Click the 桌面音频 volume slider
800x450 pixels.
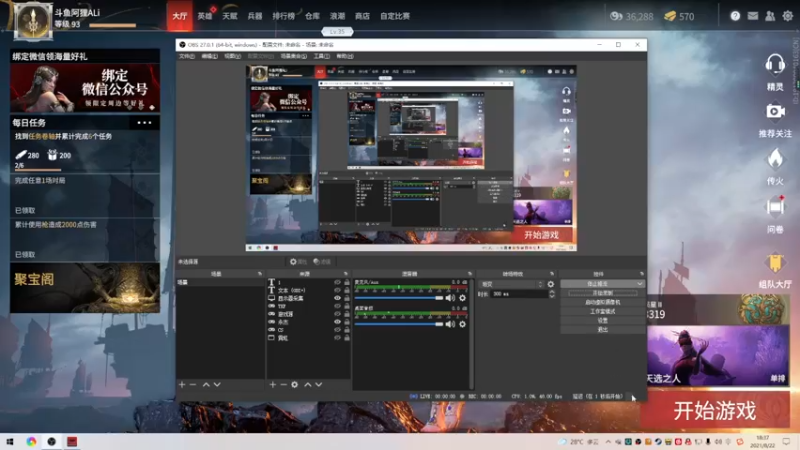[x=398, y=324]
